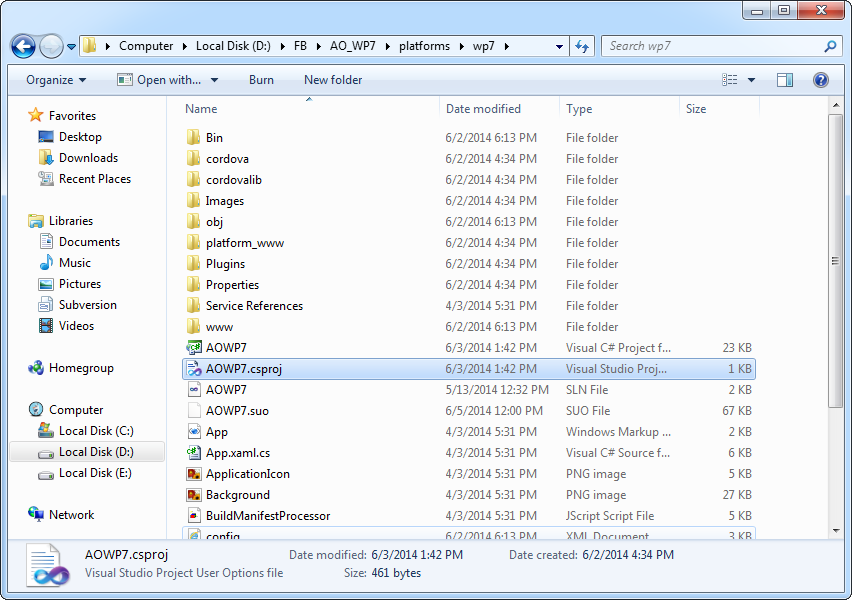The height and width of the screenshot is (600, 852).
Task: Select the cordova folder icon
Action: tap(193, 159)
